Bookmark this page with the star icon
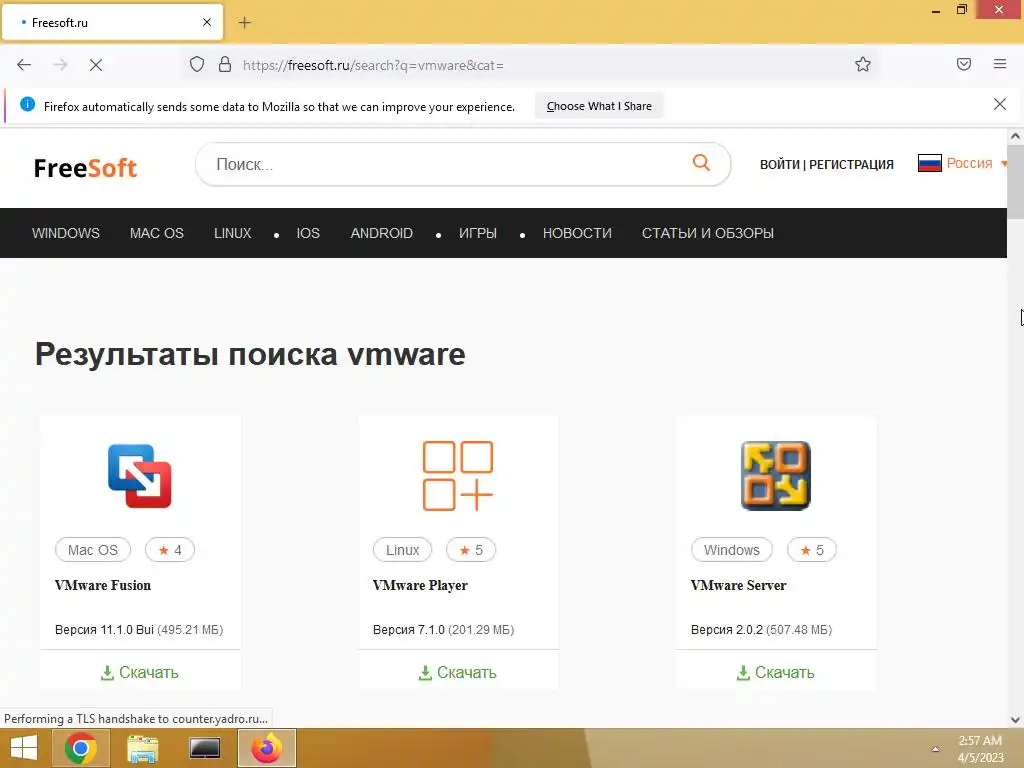The height and width of the screenshot is (768, 1024). pos(863,64)
